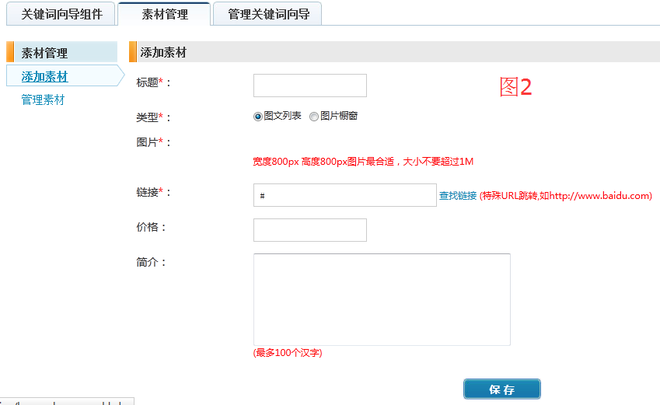Image resolution: width=660 pixels, height=405 pixels.
Task: Click inside the 简介 text area
Action: [381, 299]
